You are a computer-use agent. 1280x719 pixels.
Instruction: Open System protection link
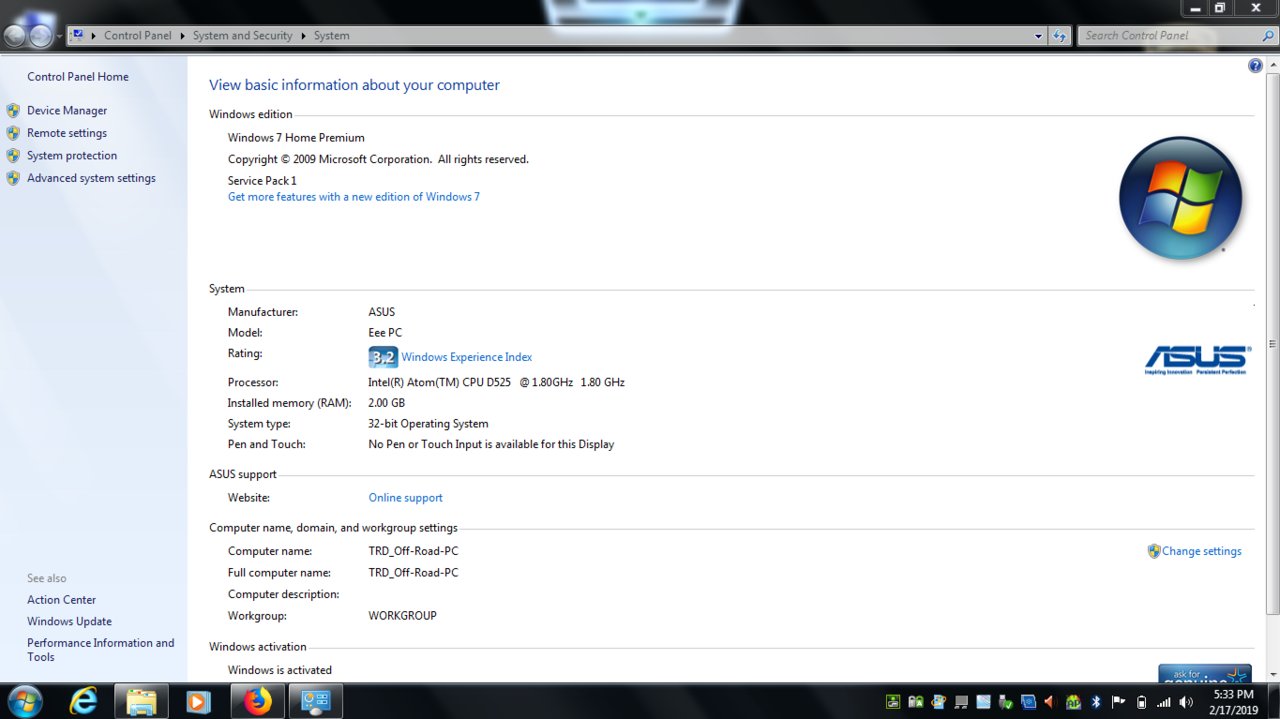[72, 156]
